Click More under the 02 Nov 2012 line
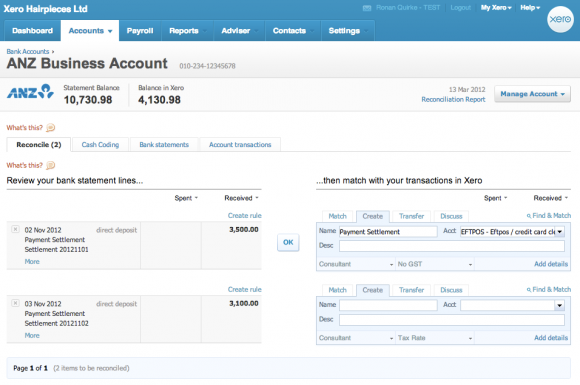The height and width of the screenshot is (385, 580). pyautogui.click(x=32, y=261)
